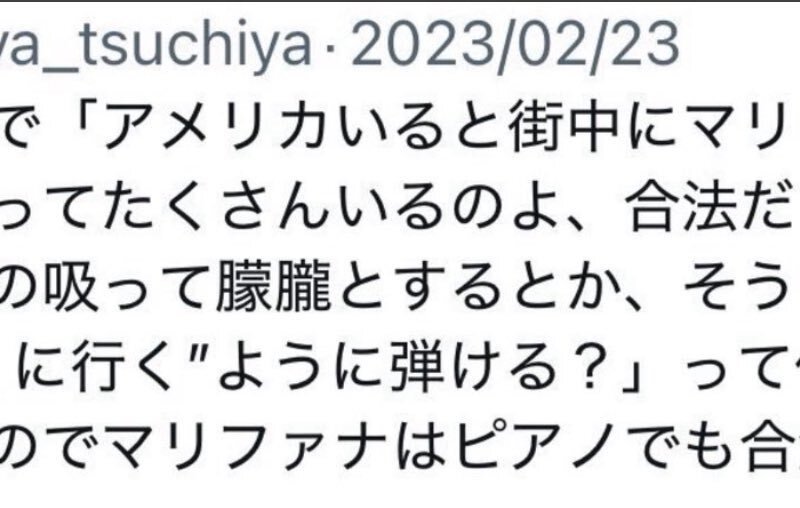This screenshot has width=800, height=508.
Task: Click the word 合法 in the second line
Action: coord(683,209)
